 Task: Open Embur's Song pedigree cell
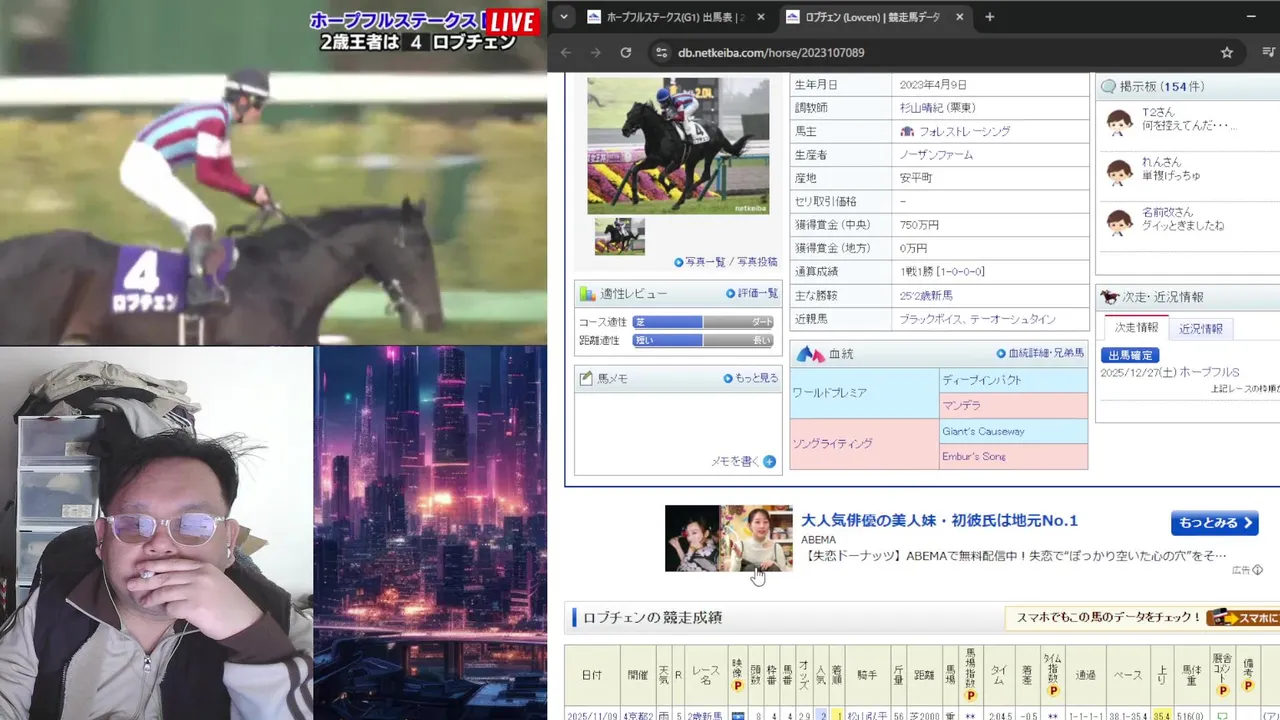point(1013,456)
